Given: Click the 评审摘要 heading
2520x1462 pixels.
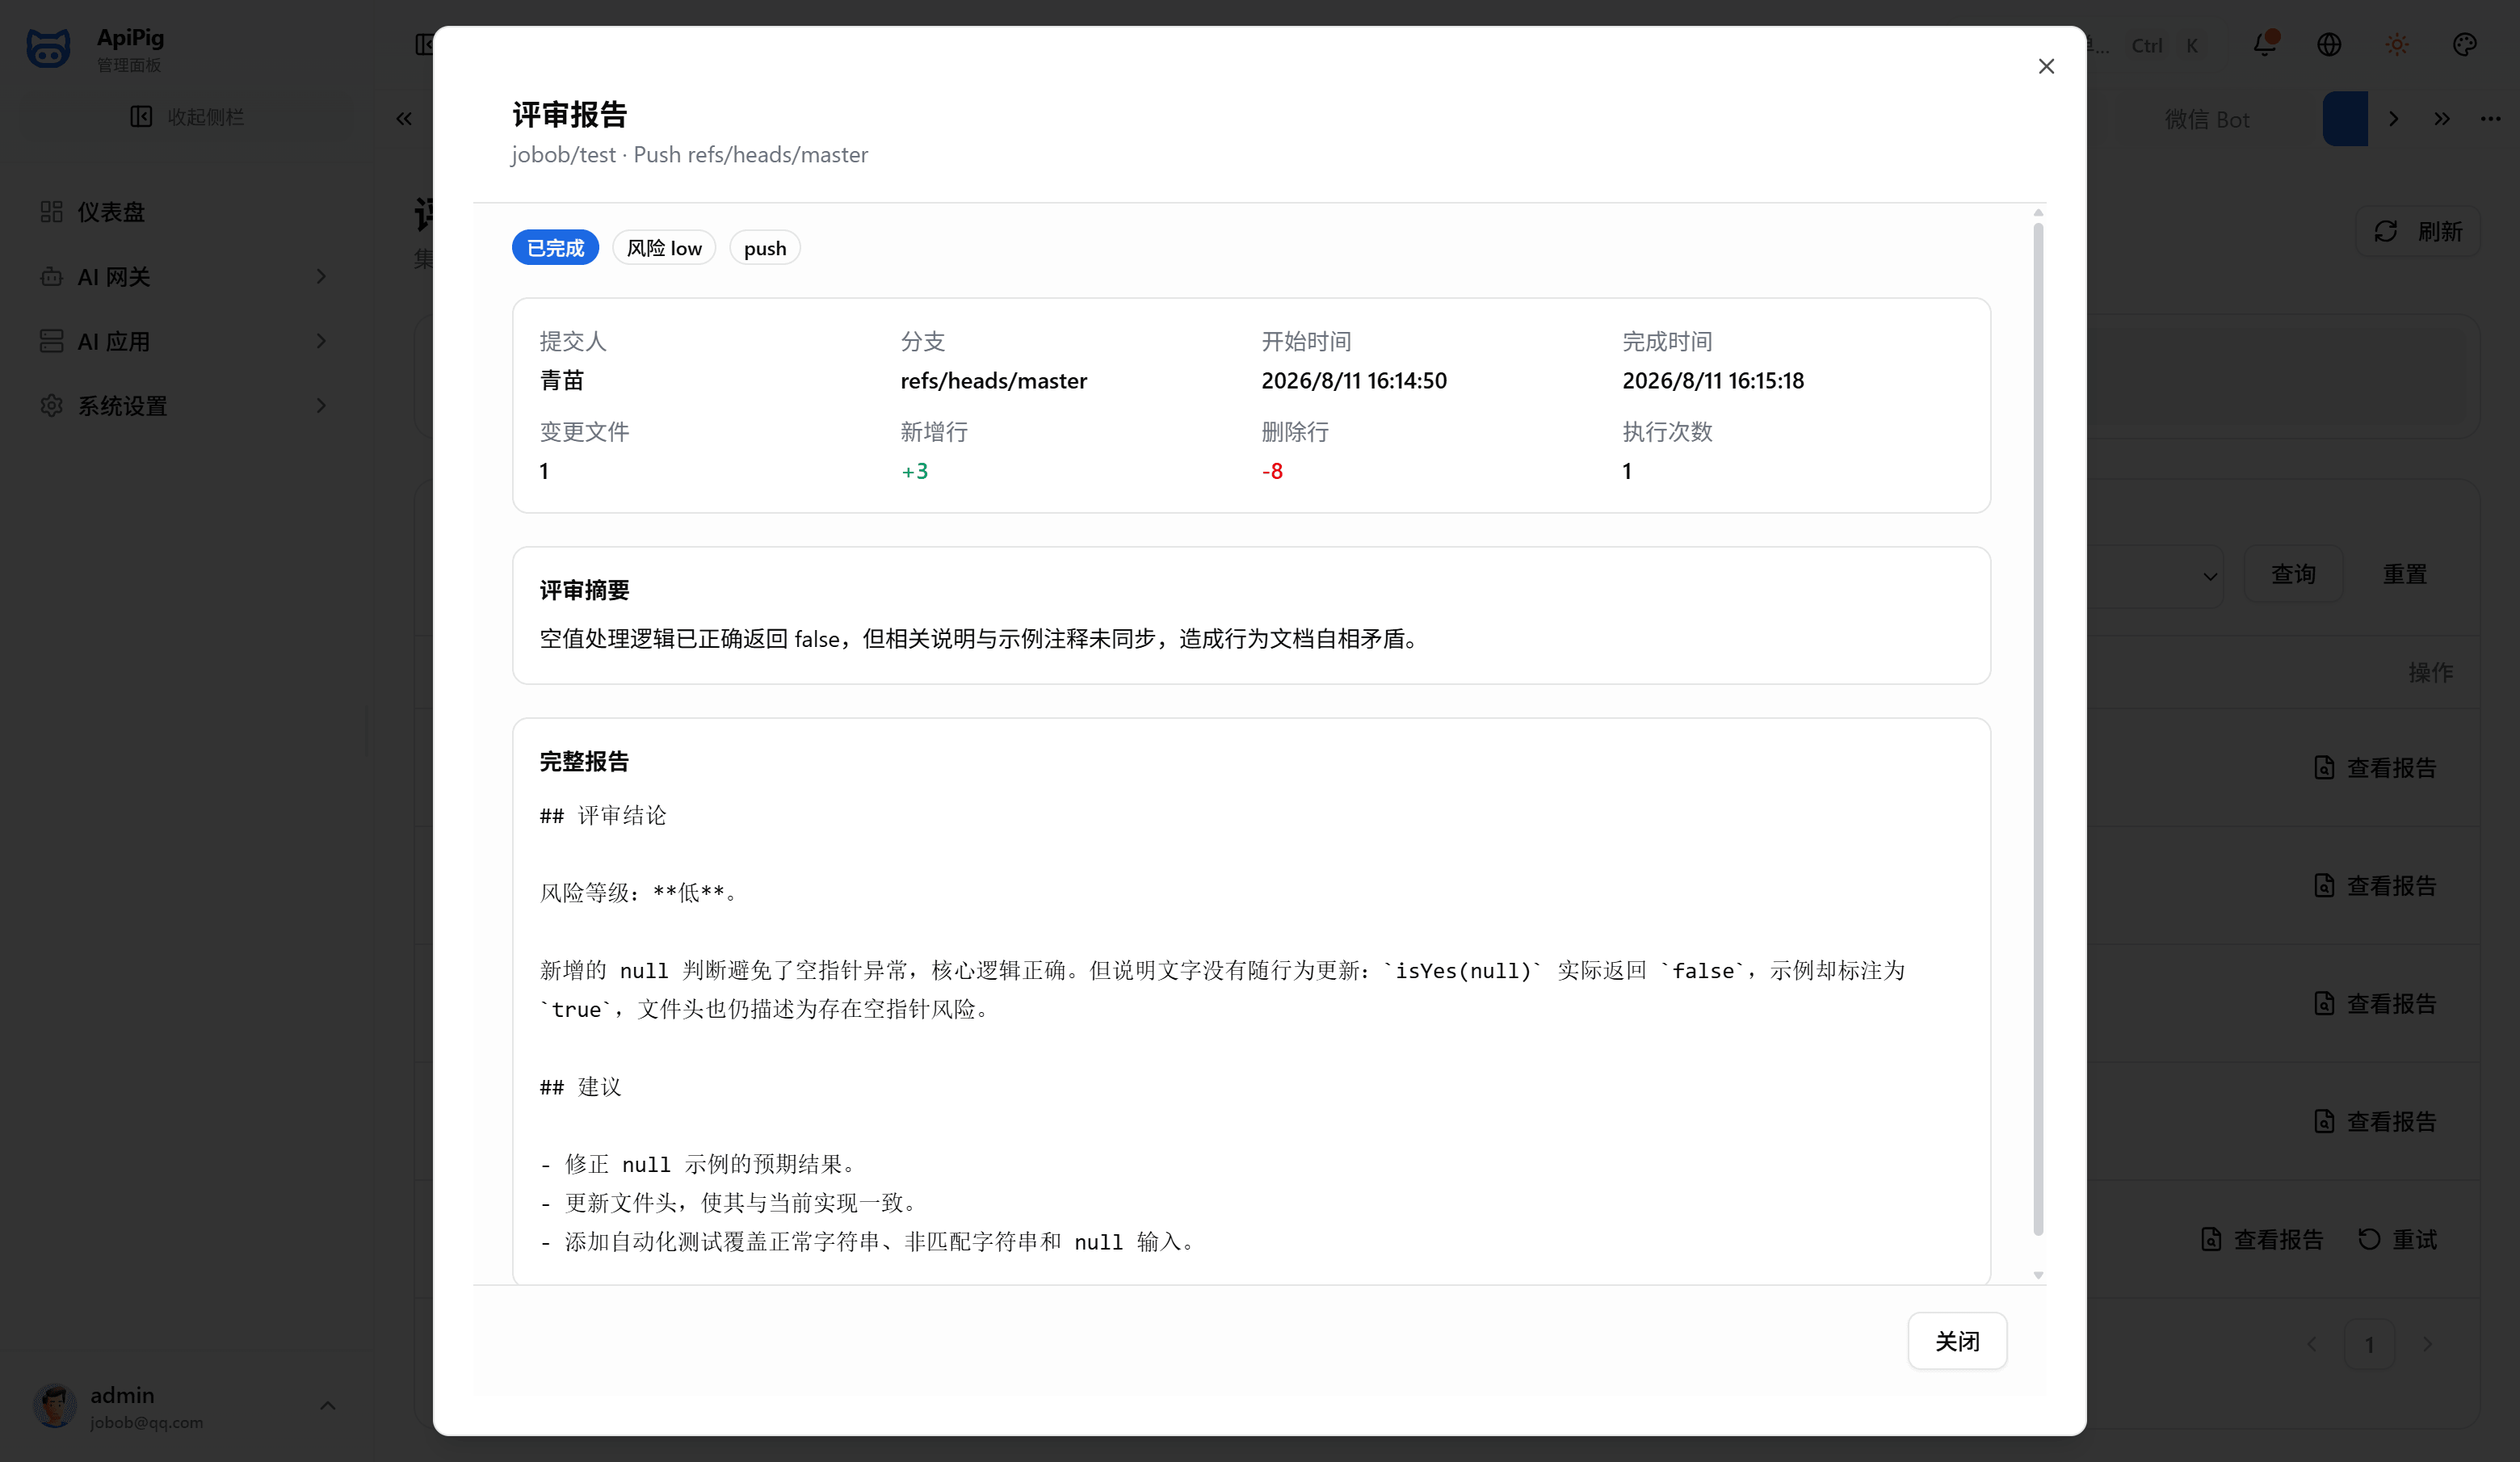Looking at the screenshot, I should point(584,590).
